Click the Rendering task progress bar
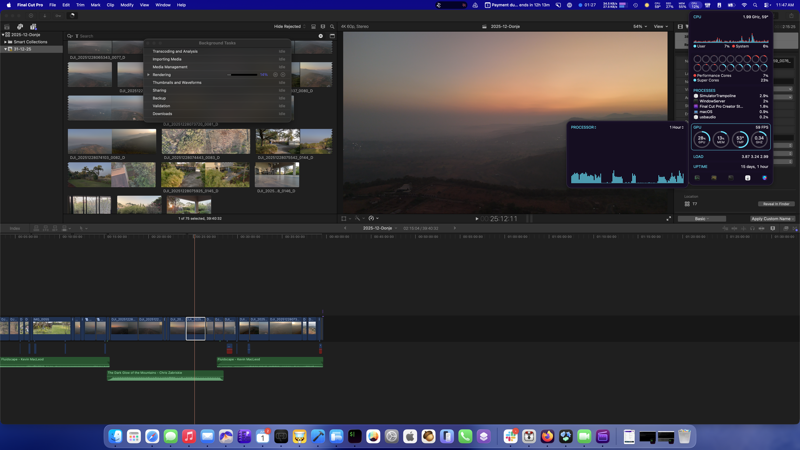The height and width of the screenshot is (450, 800). point(244,75)
